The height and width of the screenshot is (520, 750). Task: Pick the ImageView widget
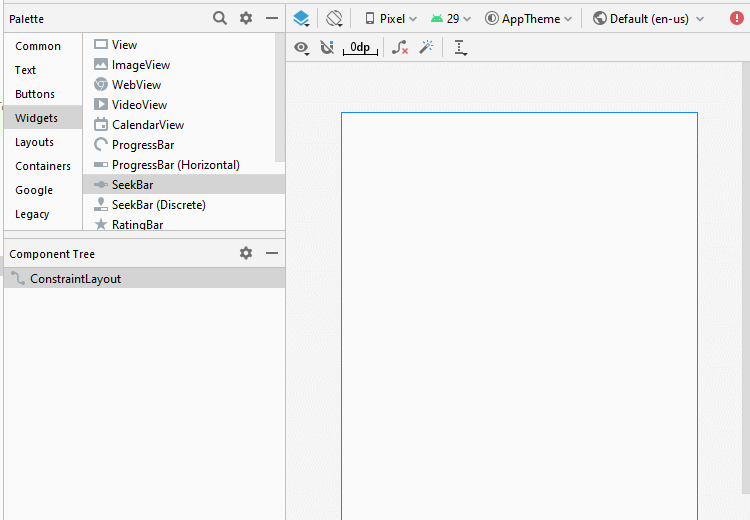coord(179,65)
